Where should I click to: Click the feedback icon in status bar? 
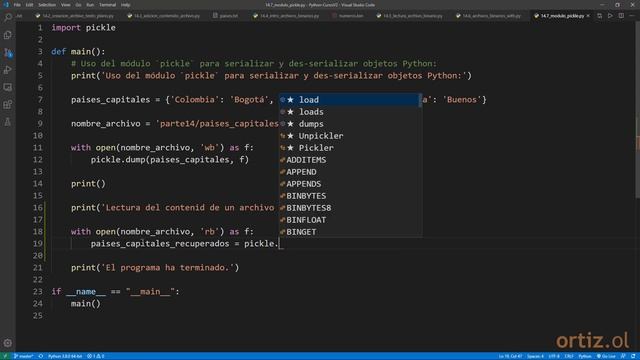(623, 356)
